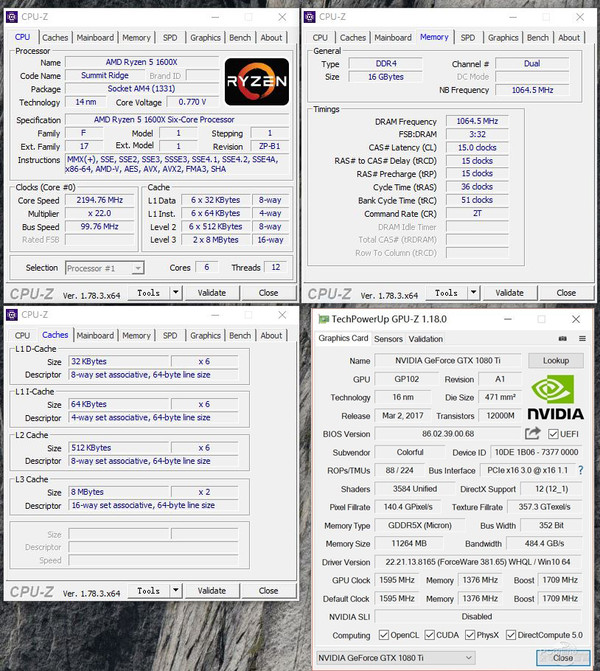Image resolution: width=600 pixels, height=671 pixels.
Task: Click CPU-Z app icon in CPU tab window title
Action: (x=12, y=17)
